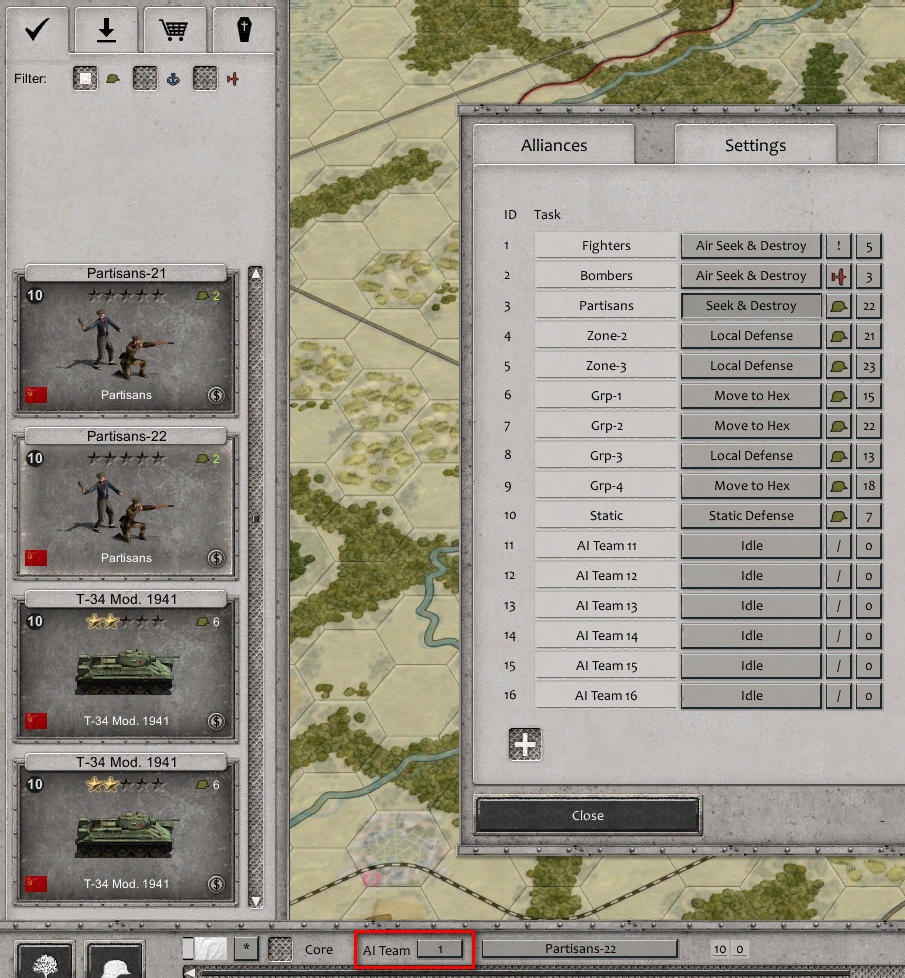Click the slash icon in AI Team 11 row
The width and height of the screenshot is (905, 978).
(x=838, y=546)
